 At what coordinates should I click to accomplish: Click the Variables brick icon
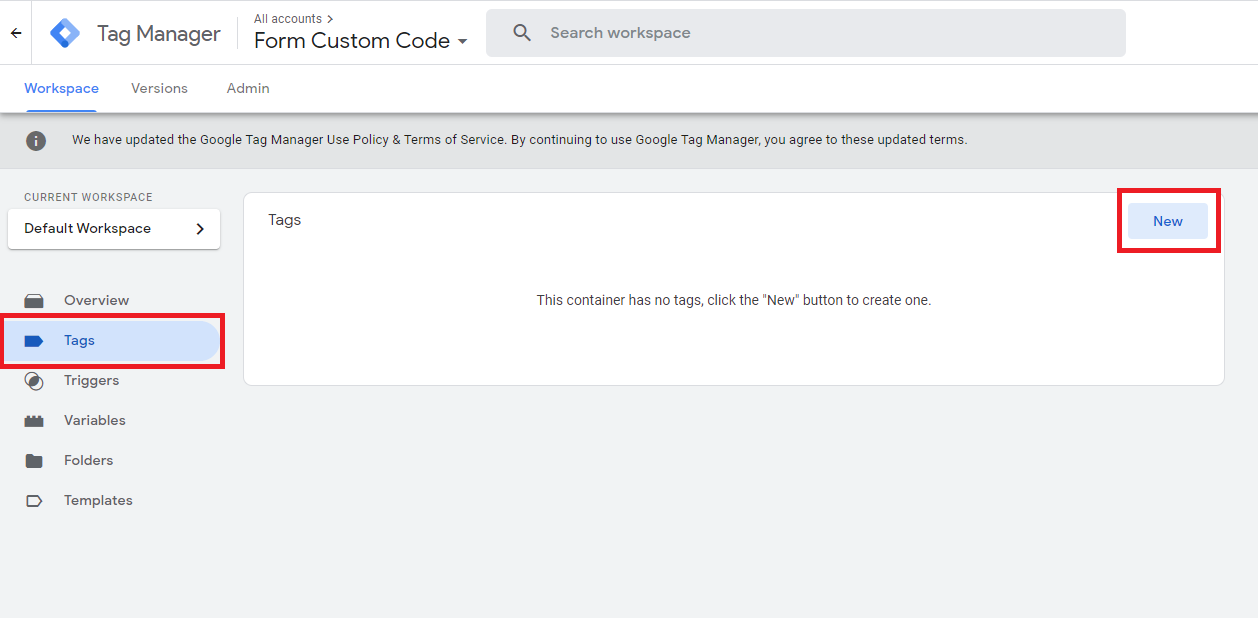(x=34, y=421)
